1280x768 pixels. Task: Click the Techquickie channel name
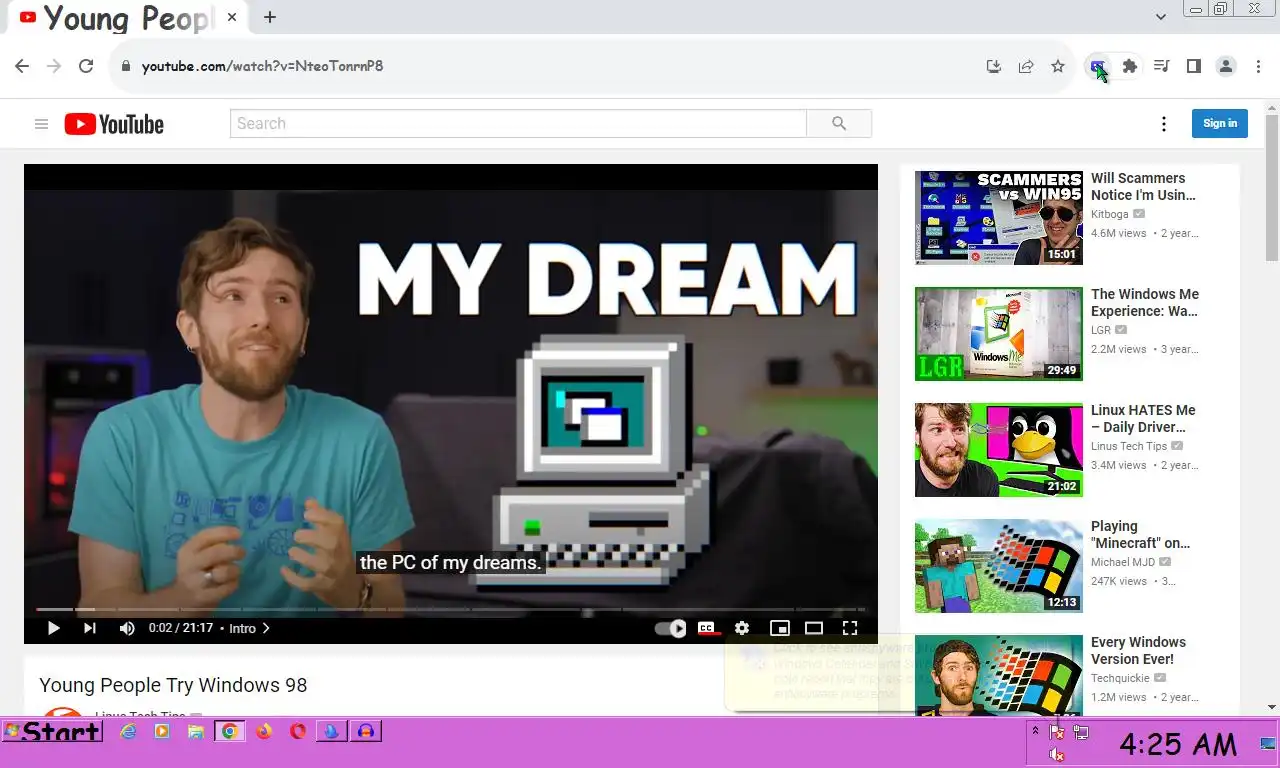[1121, 678]
